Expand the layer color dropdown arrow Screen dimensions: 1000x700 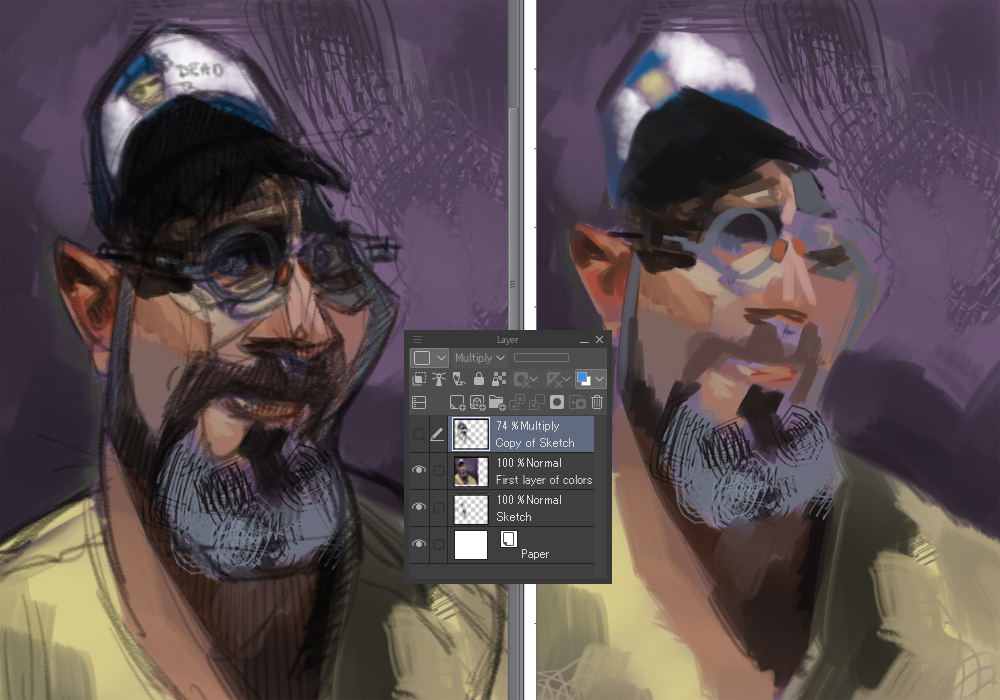[x=599, y=379]
